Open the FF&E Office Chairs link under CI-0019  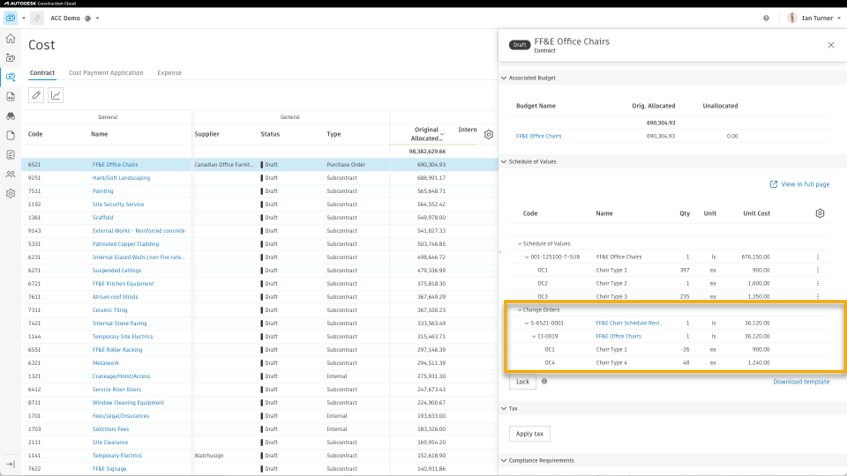point(619,336)
